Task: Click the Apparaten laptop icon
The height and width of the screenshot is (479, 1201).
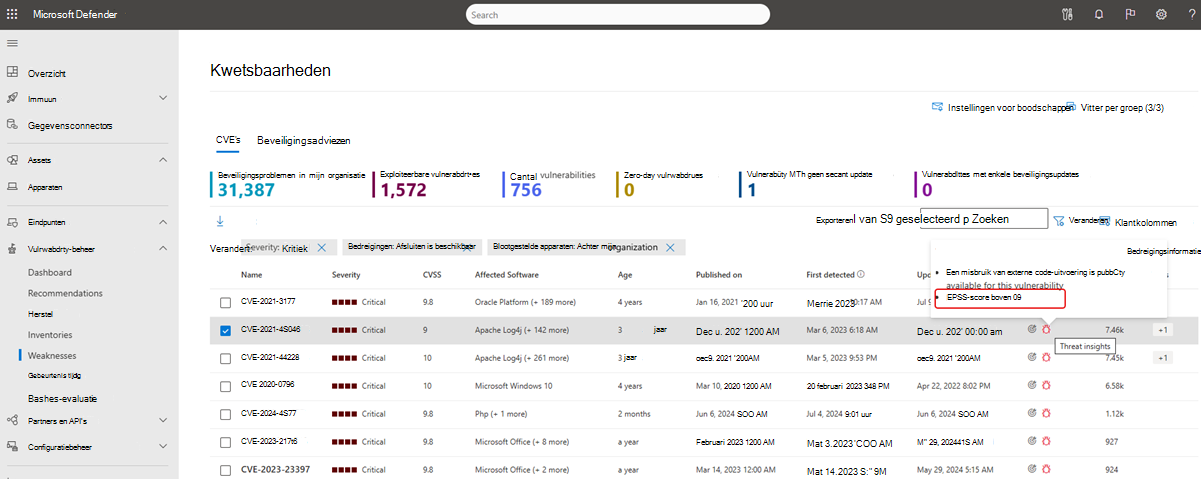Action: pos(13,186)
